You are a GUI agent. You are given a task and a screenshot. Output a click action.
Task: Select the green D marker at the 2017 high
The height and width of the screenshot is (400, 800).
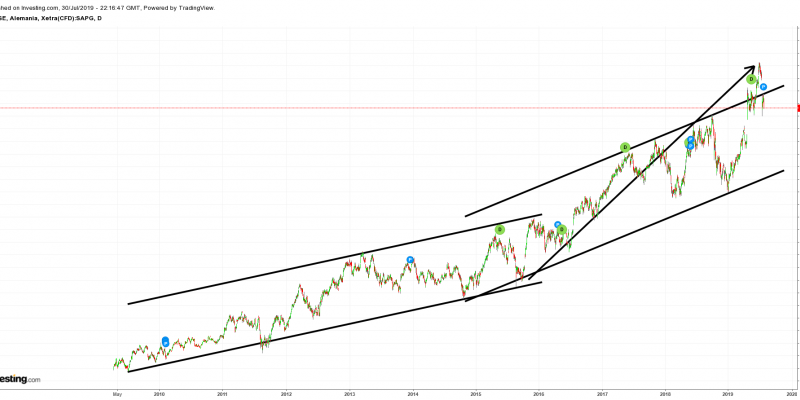pos(624,147)
